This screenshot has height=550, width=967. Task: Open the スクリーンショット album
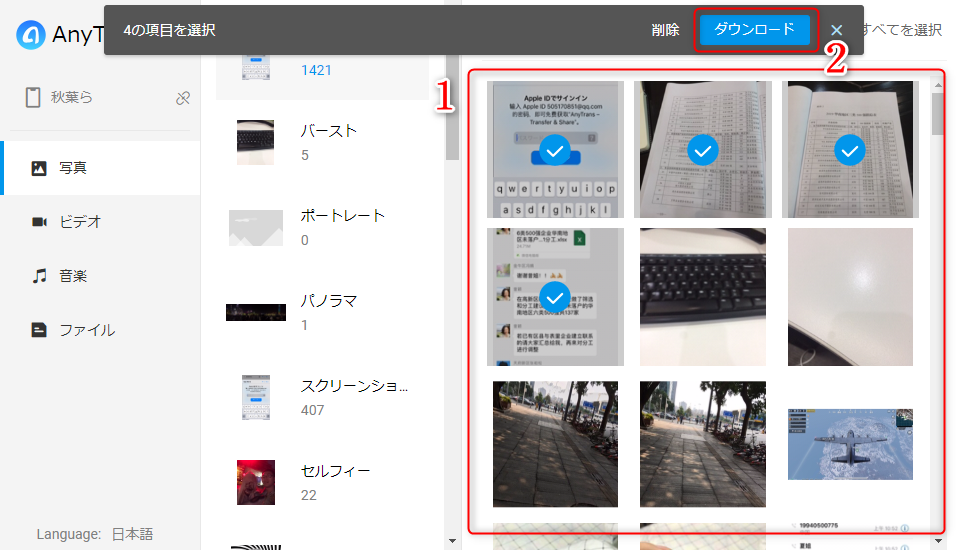322,398
